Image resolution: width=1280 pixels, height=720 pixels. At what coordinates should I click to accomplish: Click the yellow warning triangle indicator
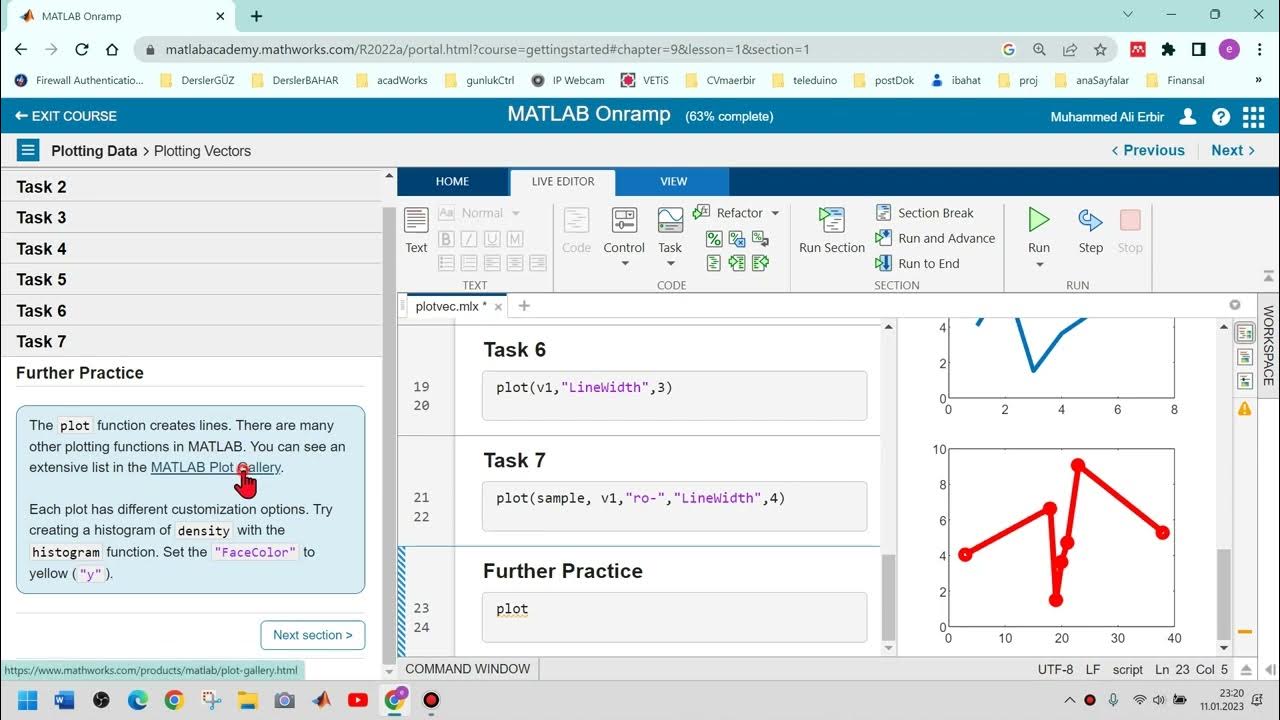point(1245,408)
